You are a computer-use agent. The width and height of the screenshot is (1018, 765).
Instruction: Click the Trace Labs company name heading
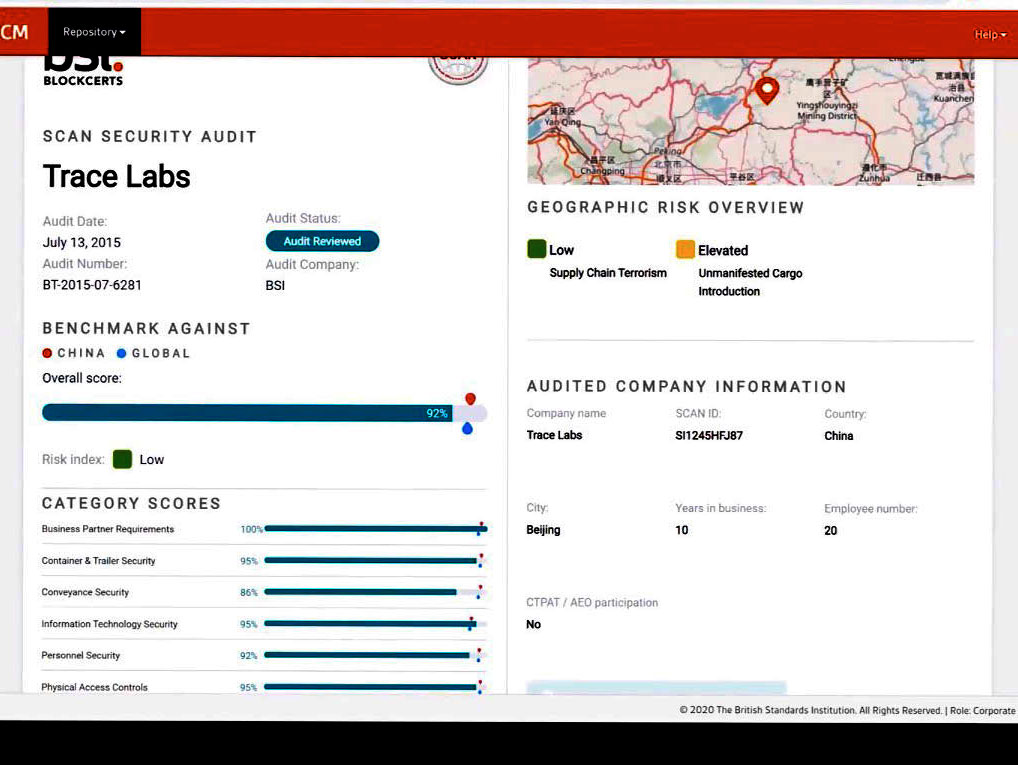116,177
